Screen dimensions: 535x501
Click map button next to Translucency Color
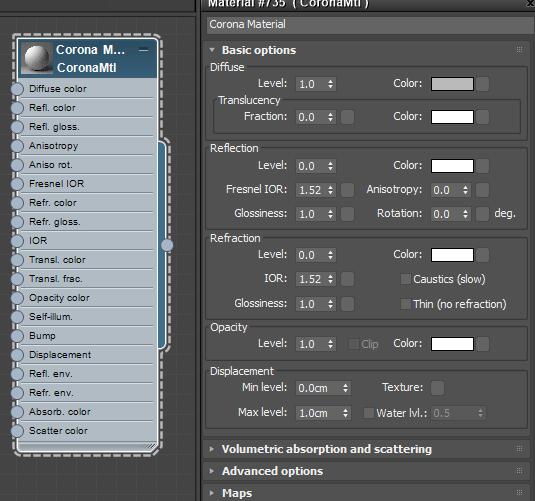483,117
